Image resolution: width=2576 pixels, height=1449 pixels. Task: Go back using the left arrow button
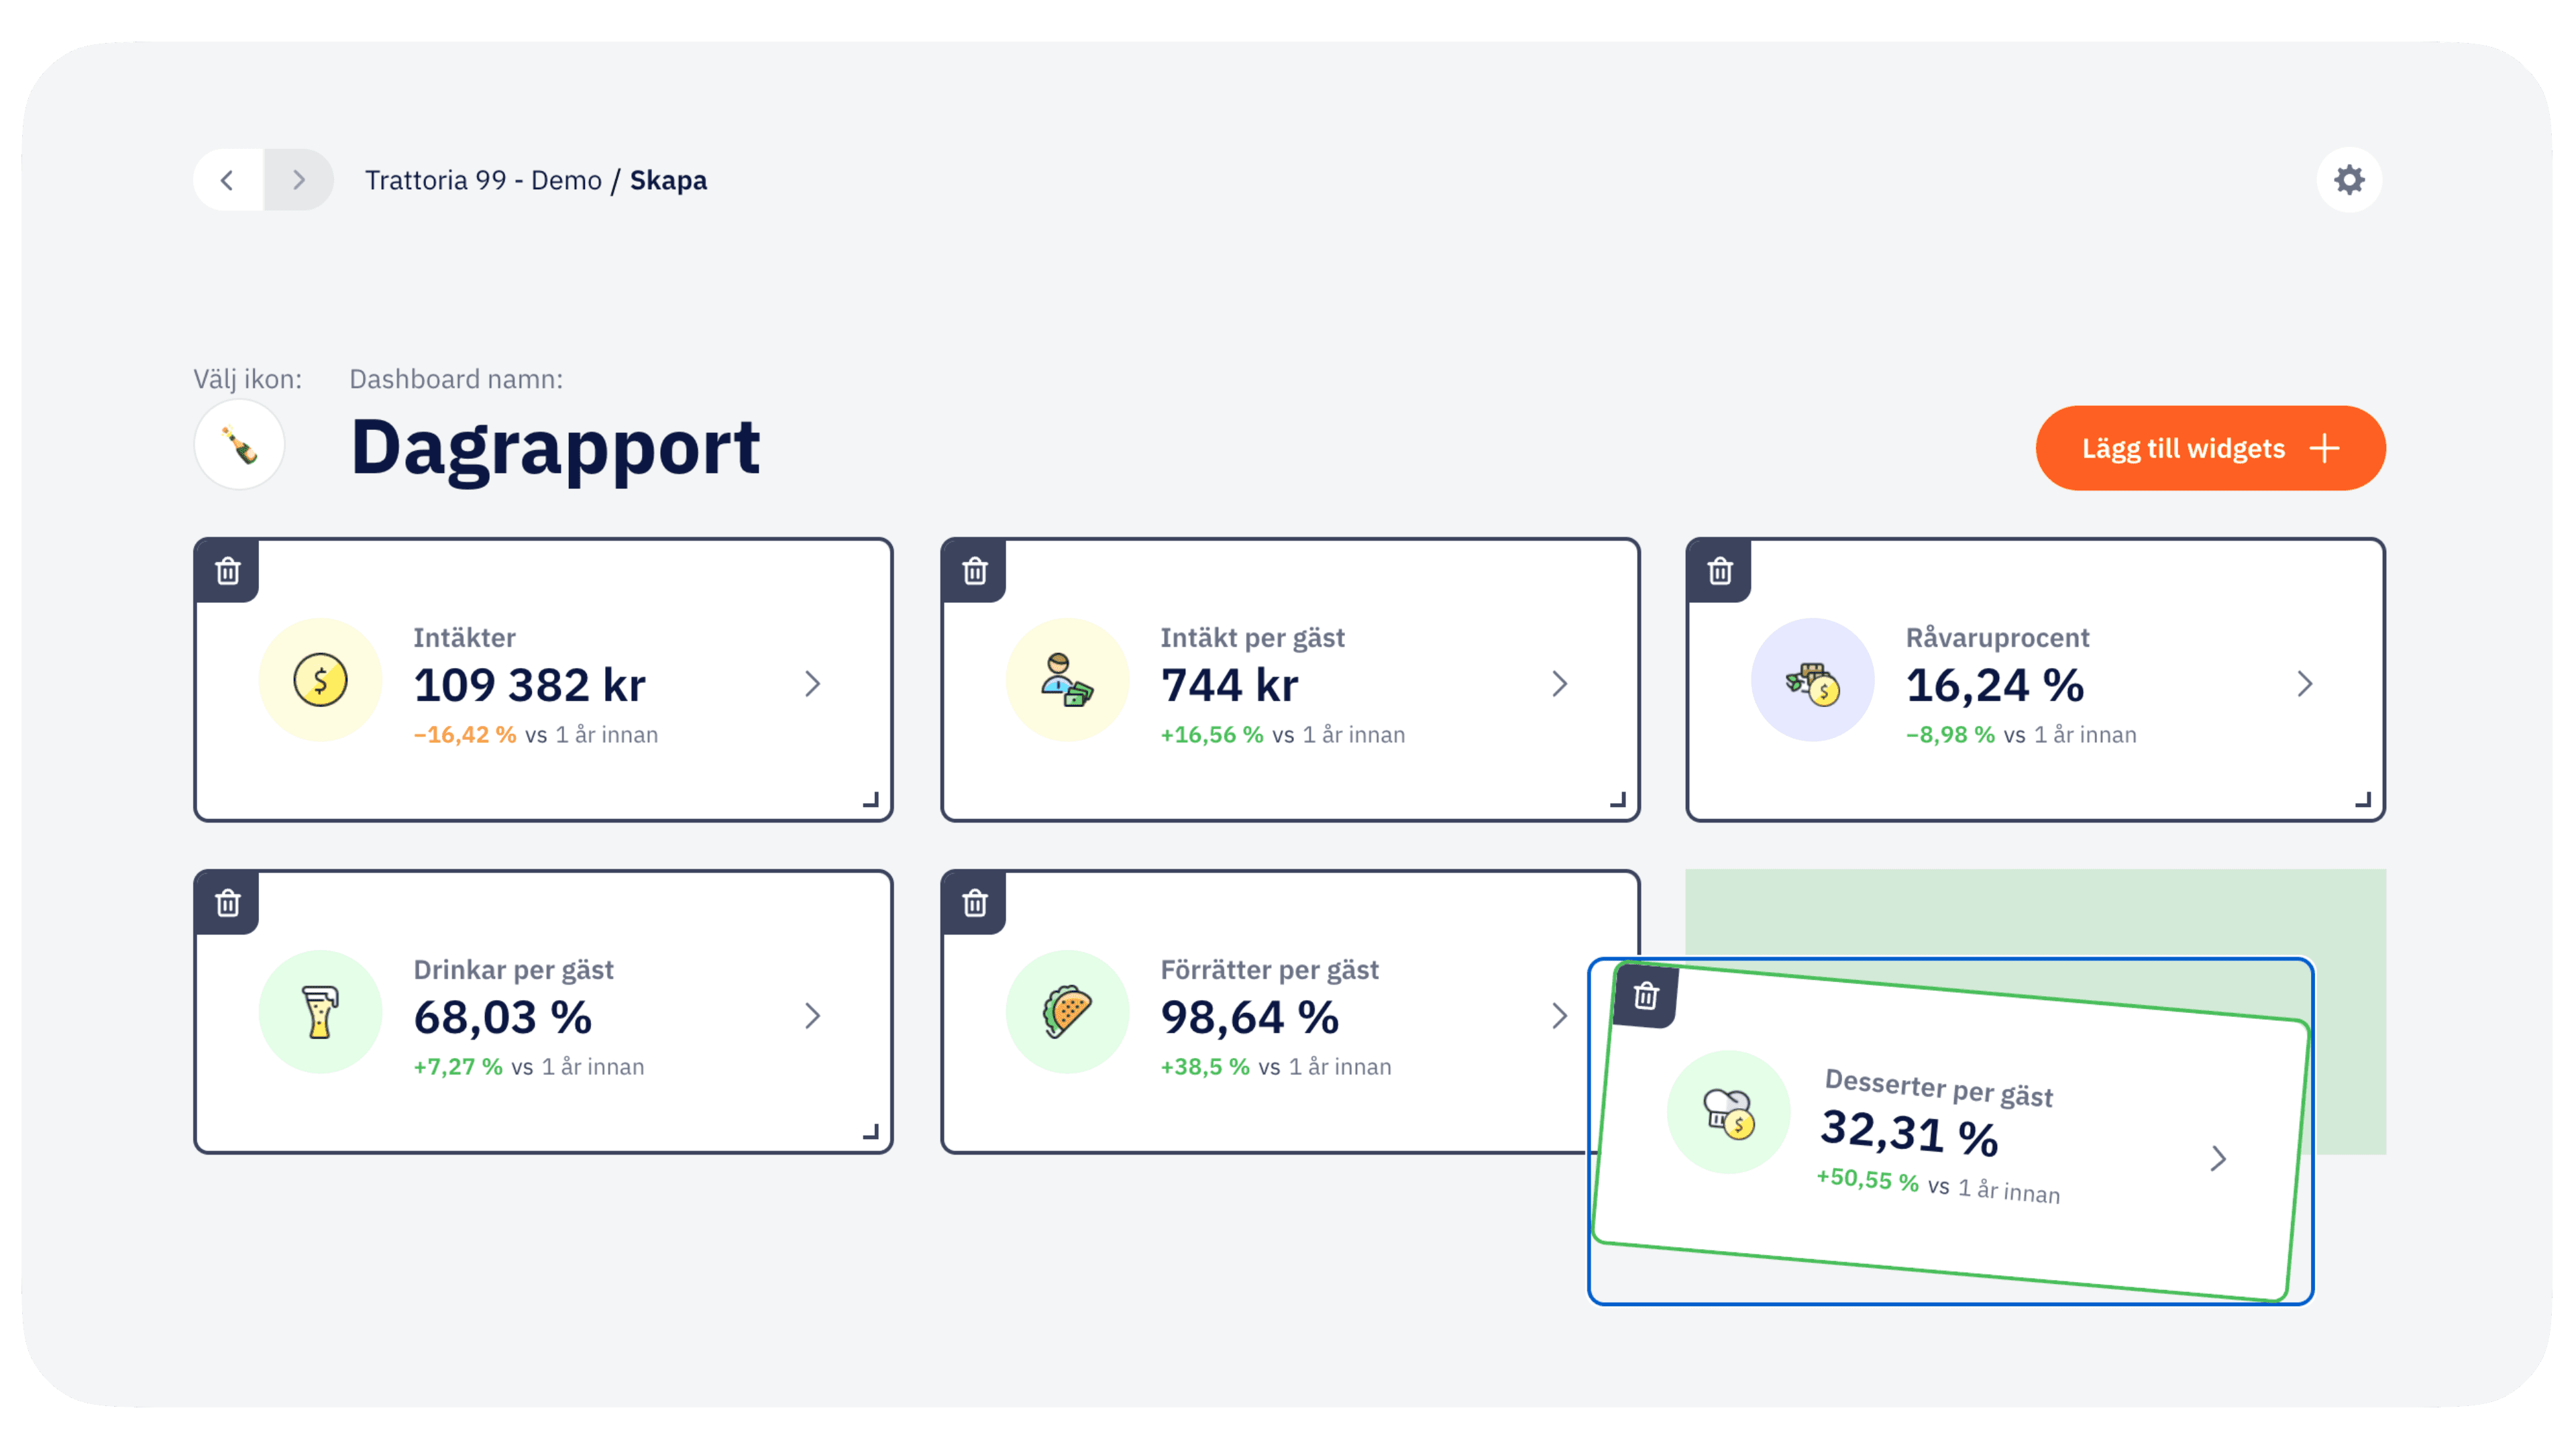[228, 180]
